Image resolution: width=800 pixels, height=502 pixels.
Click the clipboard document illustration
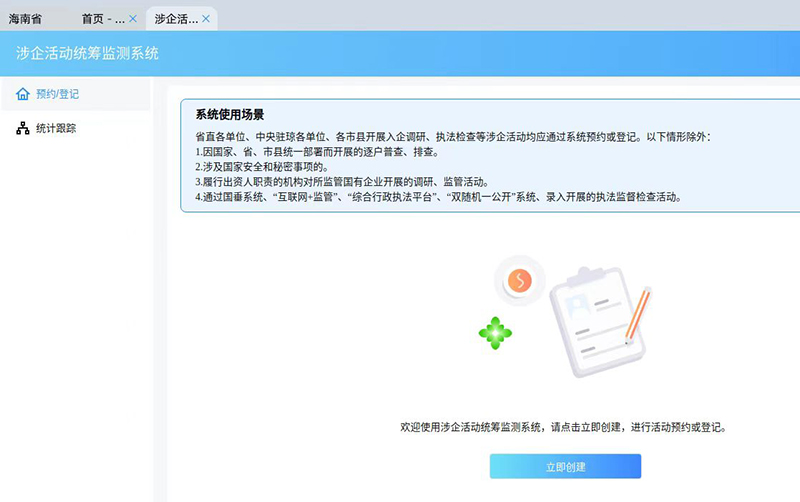[590, 320]
